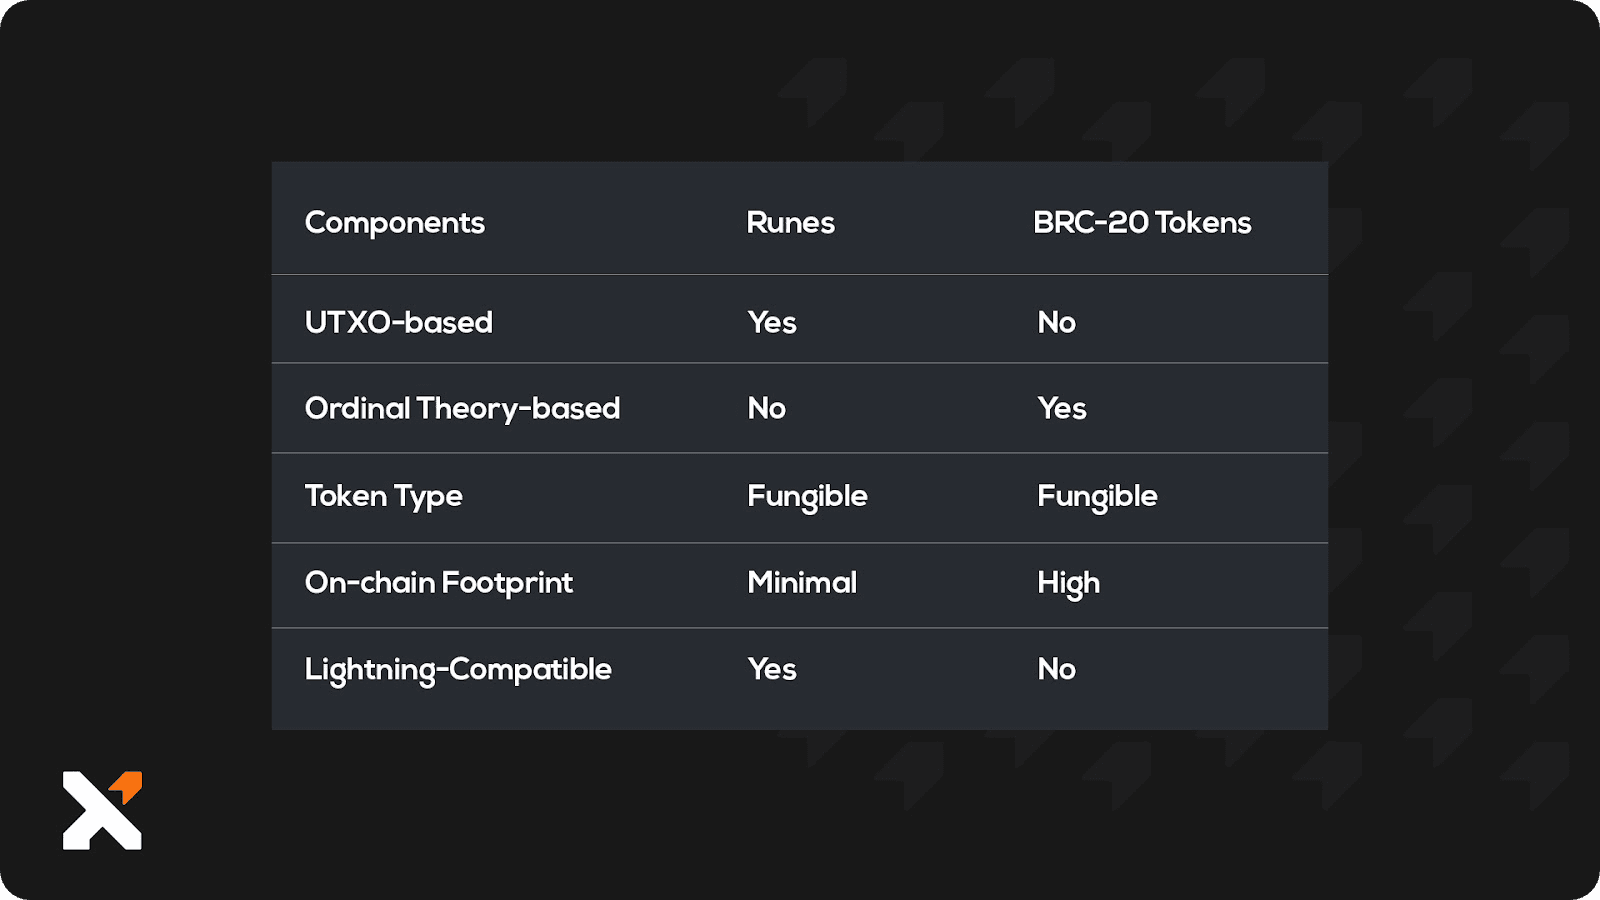Viewport: 1600px width, 900px height.
Task: Click the orange arrow on the logo
Action: (x=127, y=786)
